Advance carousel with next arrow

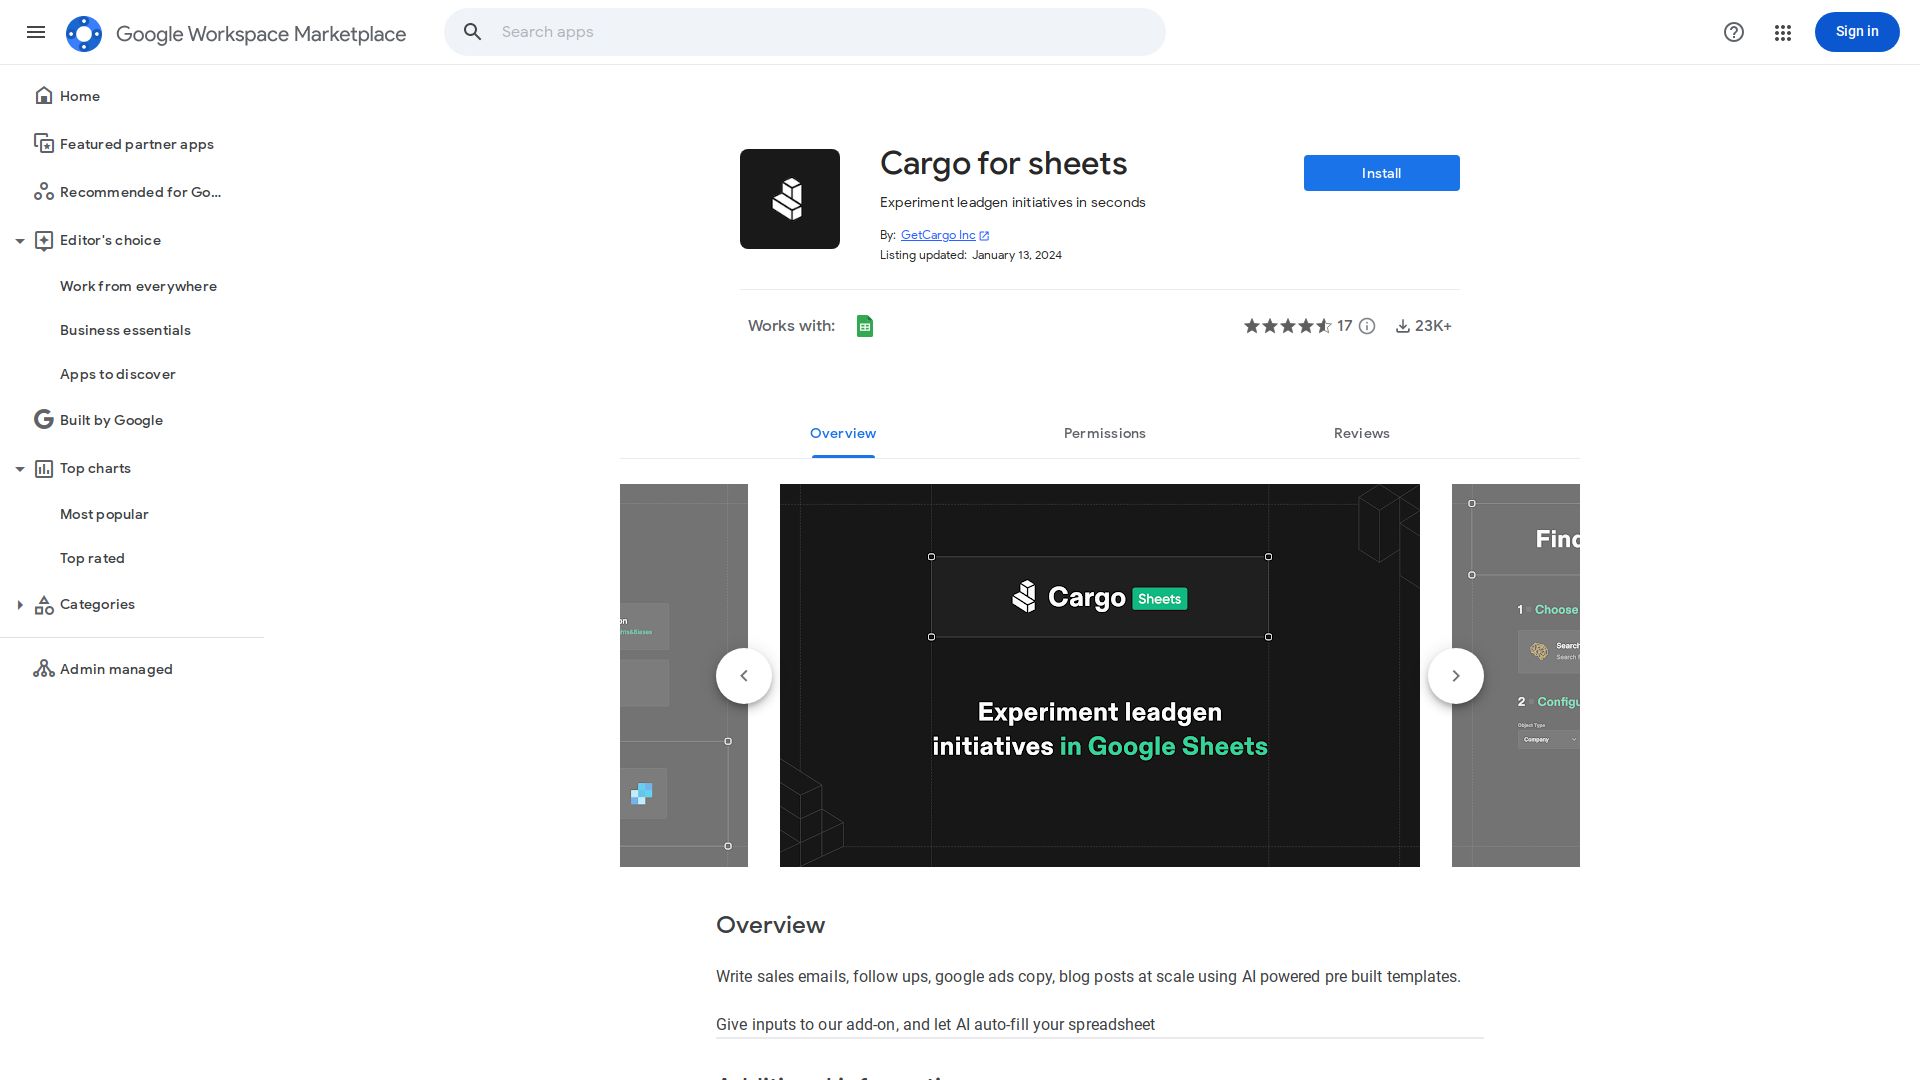1455,675
